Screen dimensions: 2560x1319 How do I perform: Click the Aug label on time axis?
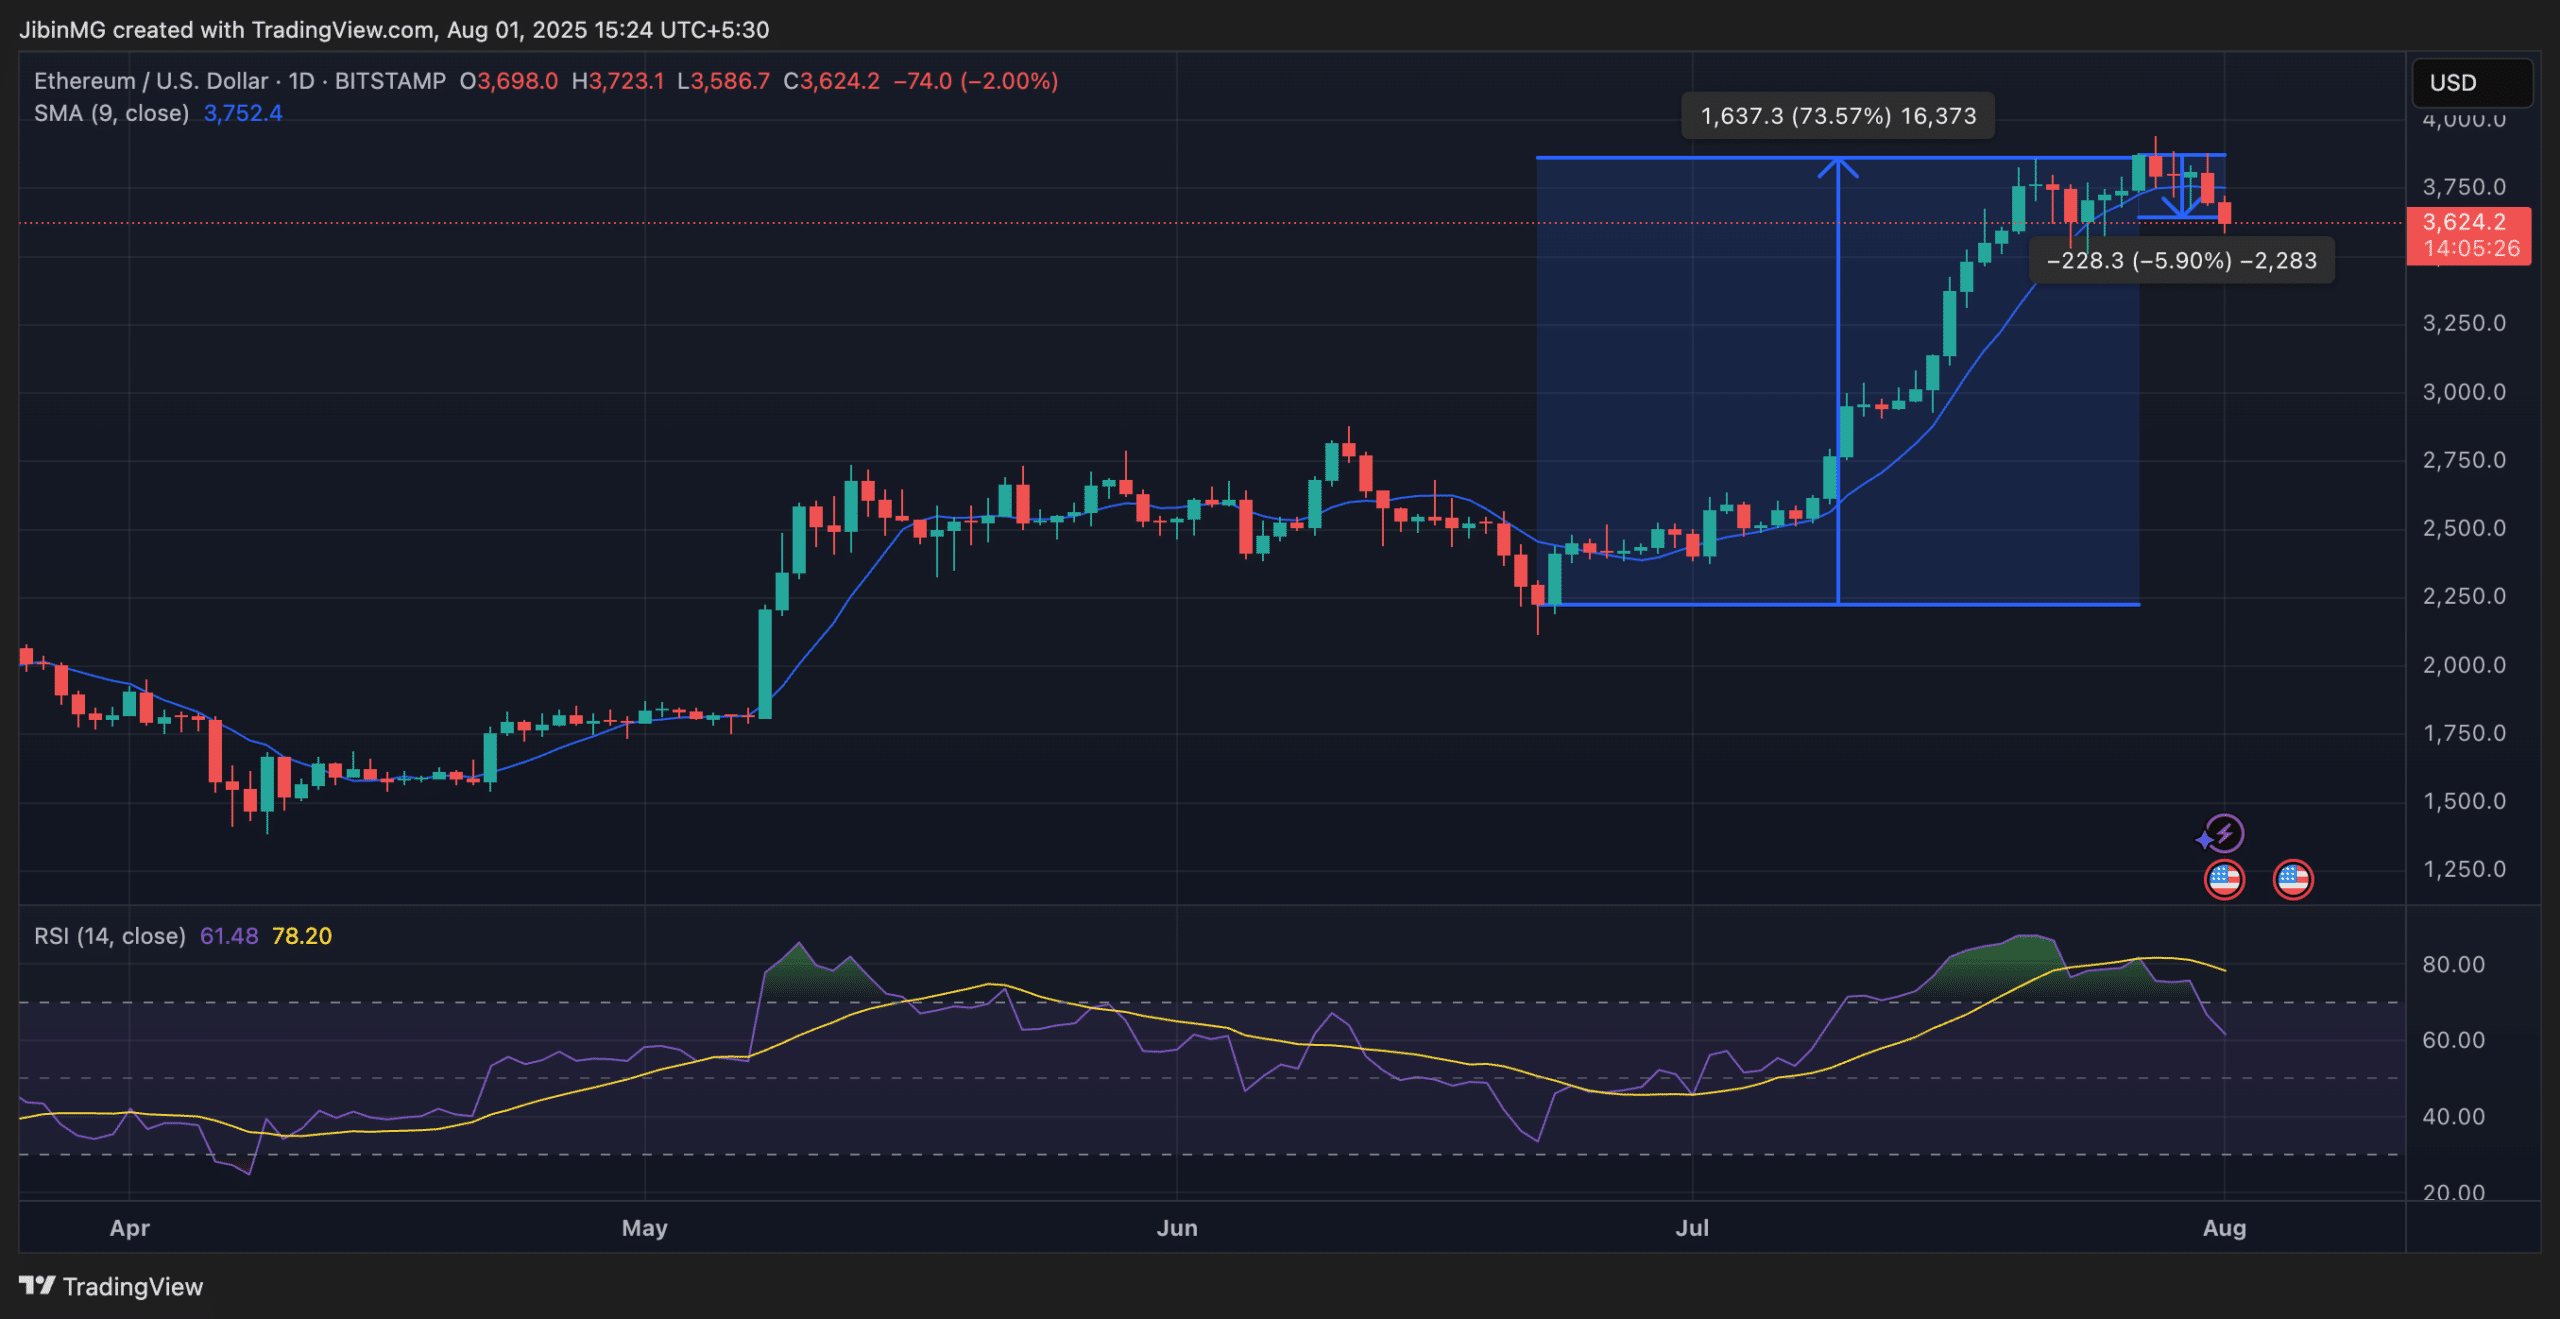point(2223,1227)
